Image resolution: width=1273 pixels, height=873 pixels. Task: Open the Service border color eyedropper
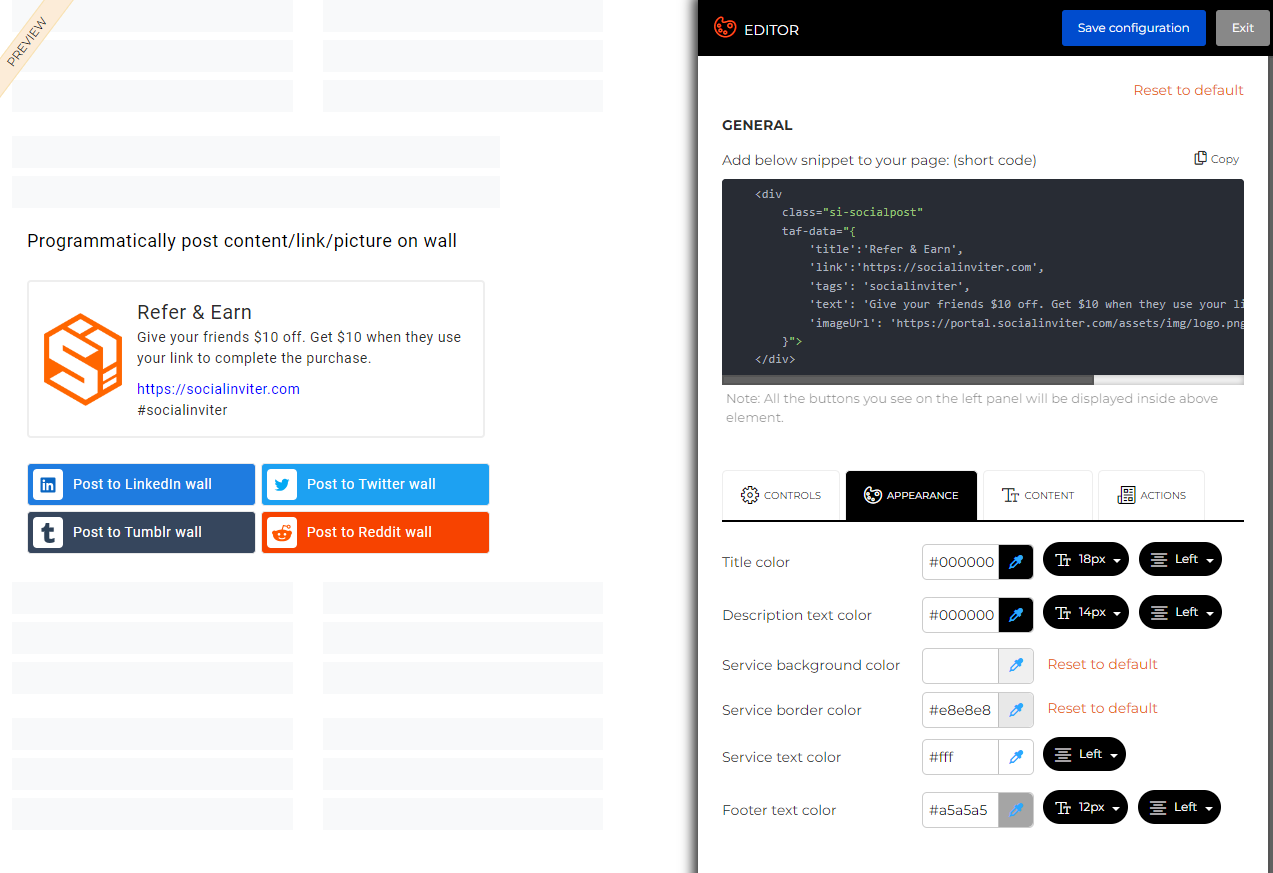[1016, 710]
